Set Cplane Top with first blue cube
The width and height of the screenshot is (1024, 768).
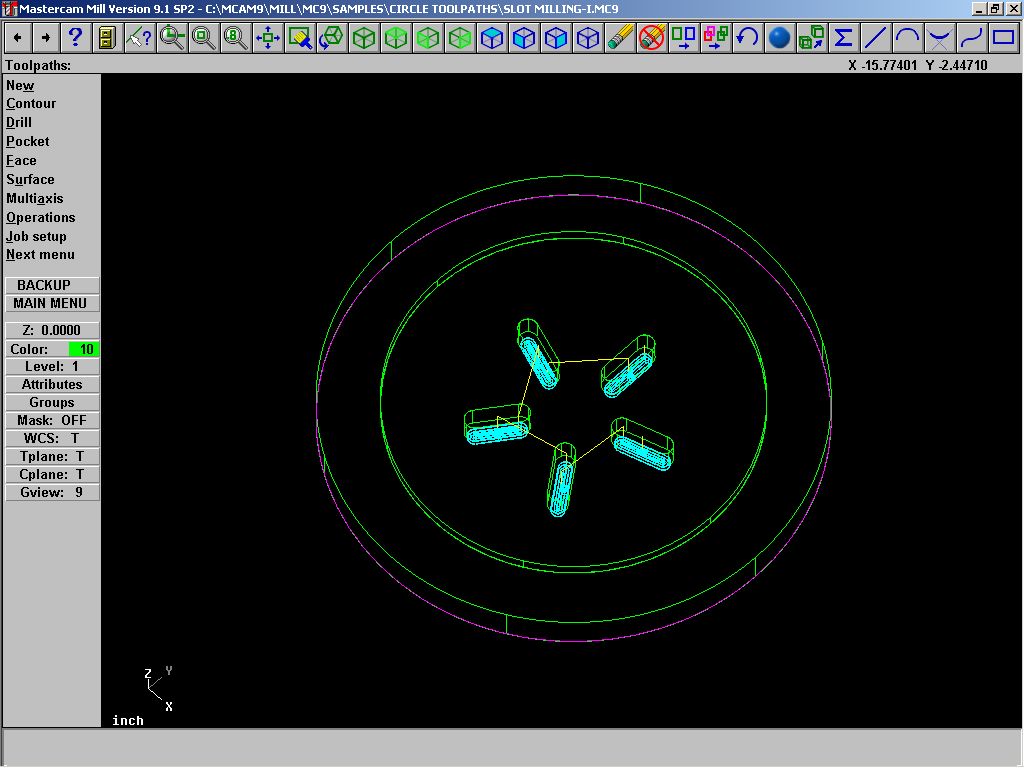click(492, 38)
